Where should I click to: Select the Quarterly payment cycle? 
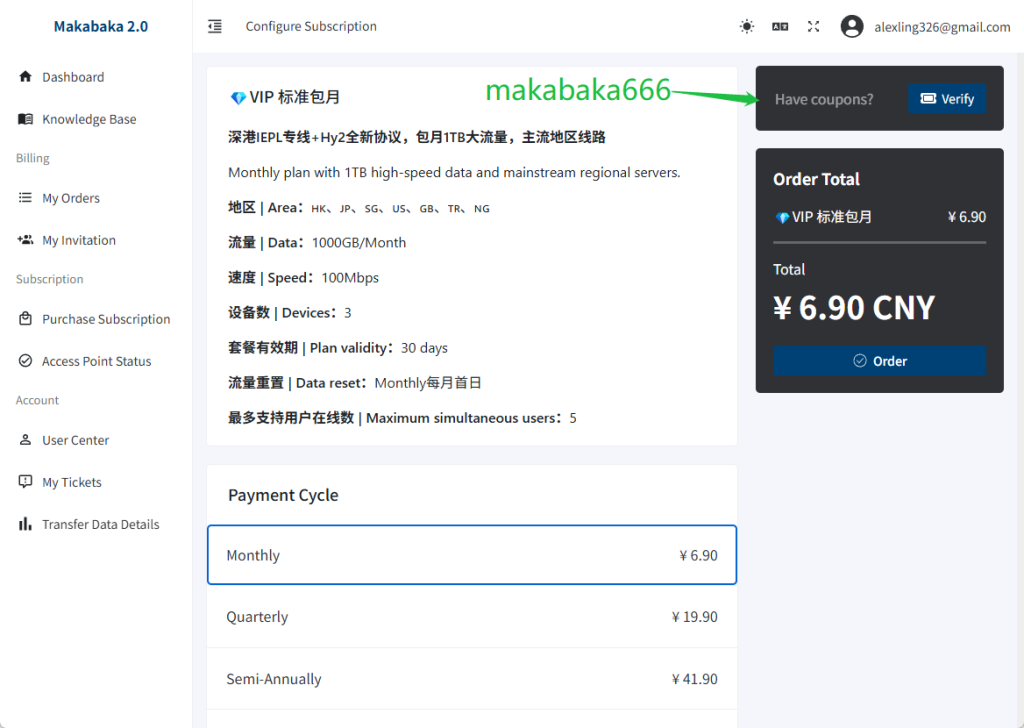click(472, 617)
